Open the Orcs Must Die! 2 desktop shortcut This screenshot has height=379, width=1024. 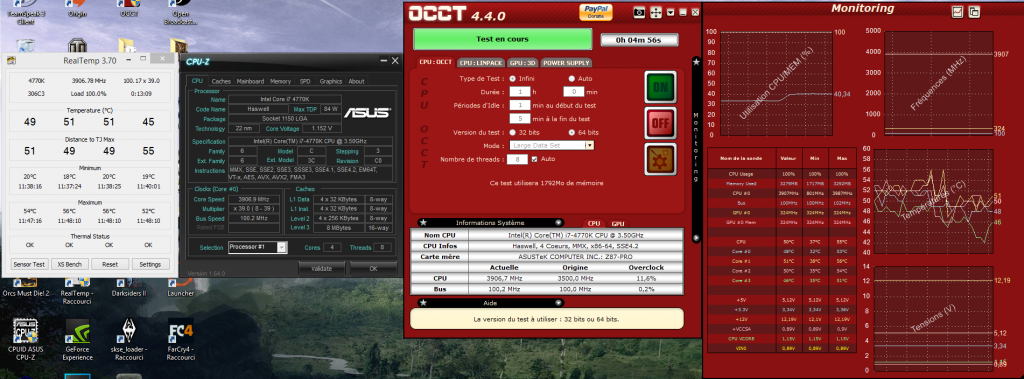coord(25,289)
